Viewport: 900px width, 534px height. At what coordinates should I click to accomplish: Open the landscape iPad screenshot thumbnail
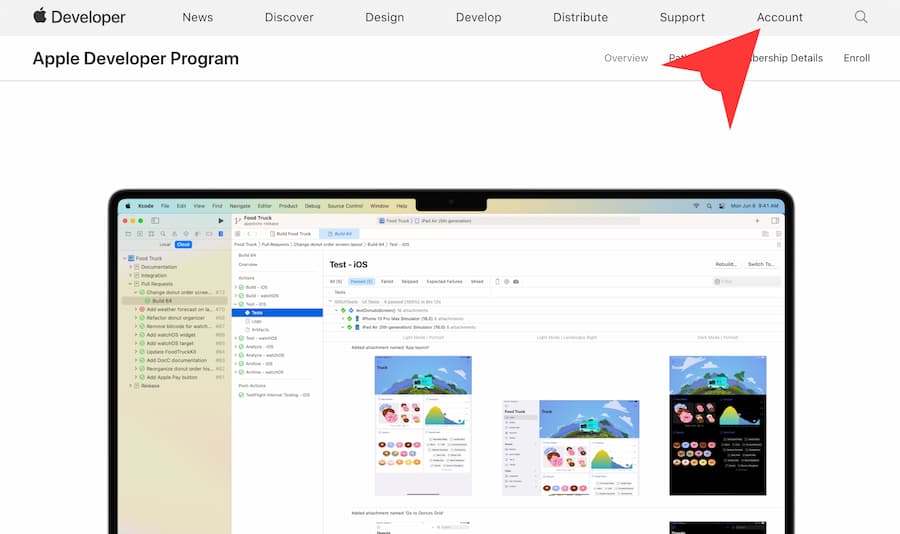coord(571,448)
